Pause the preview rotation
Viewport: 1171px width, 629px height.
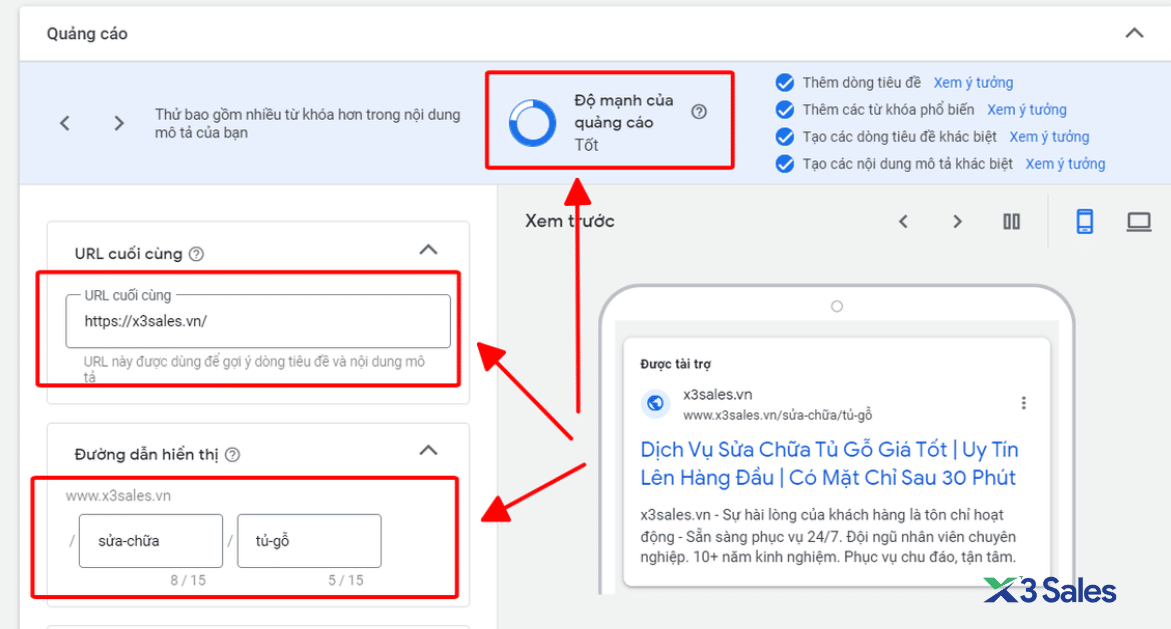pyautogui.click(x=1011, y=222)
